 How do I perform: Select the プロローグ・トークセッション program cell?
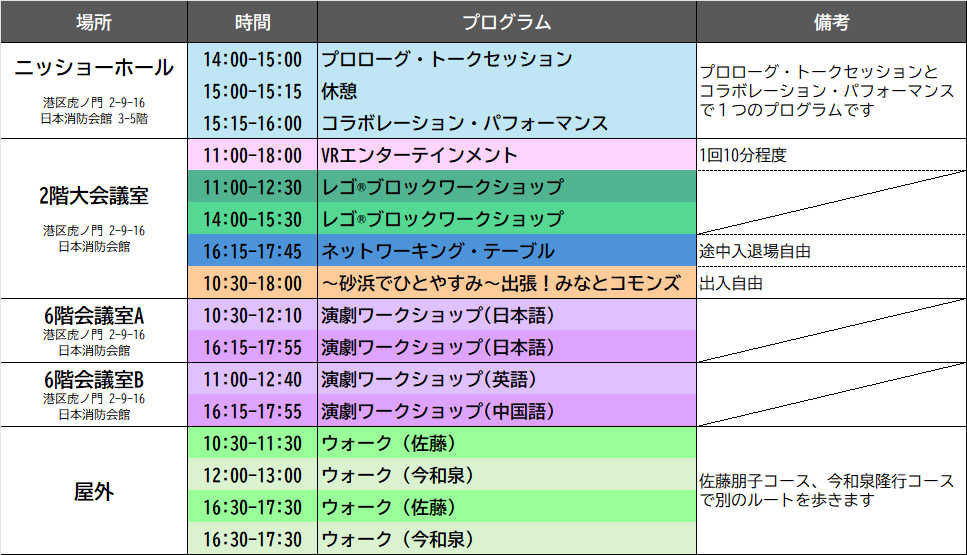(506, 59)
